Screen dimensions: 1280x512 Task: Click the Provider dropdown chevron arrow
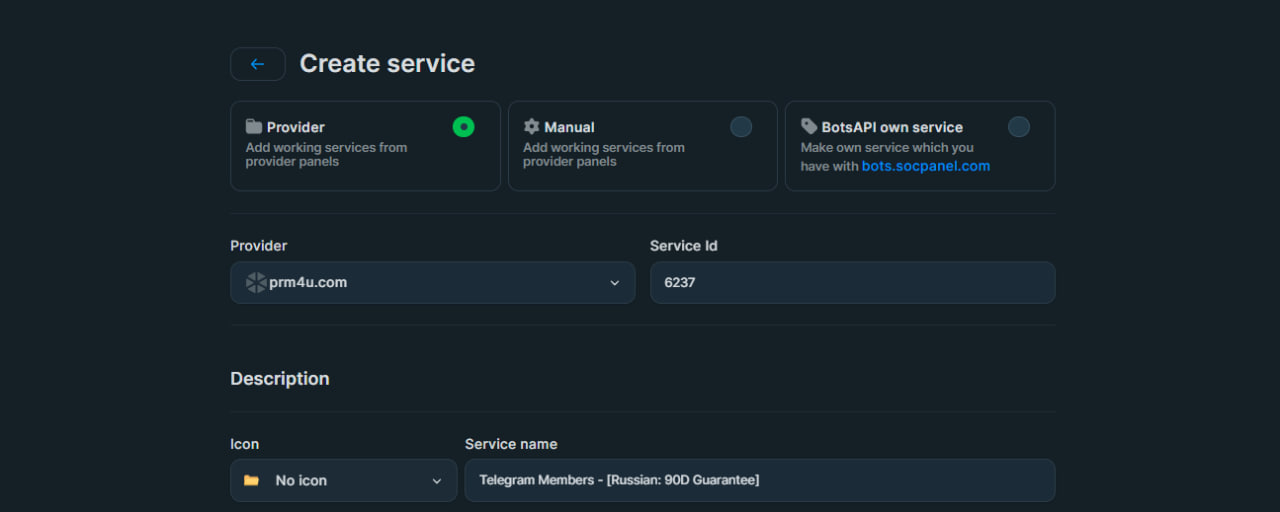tap(615, 283)
